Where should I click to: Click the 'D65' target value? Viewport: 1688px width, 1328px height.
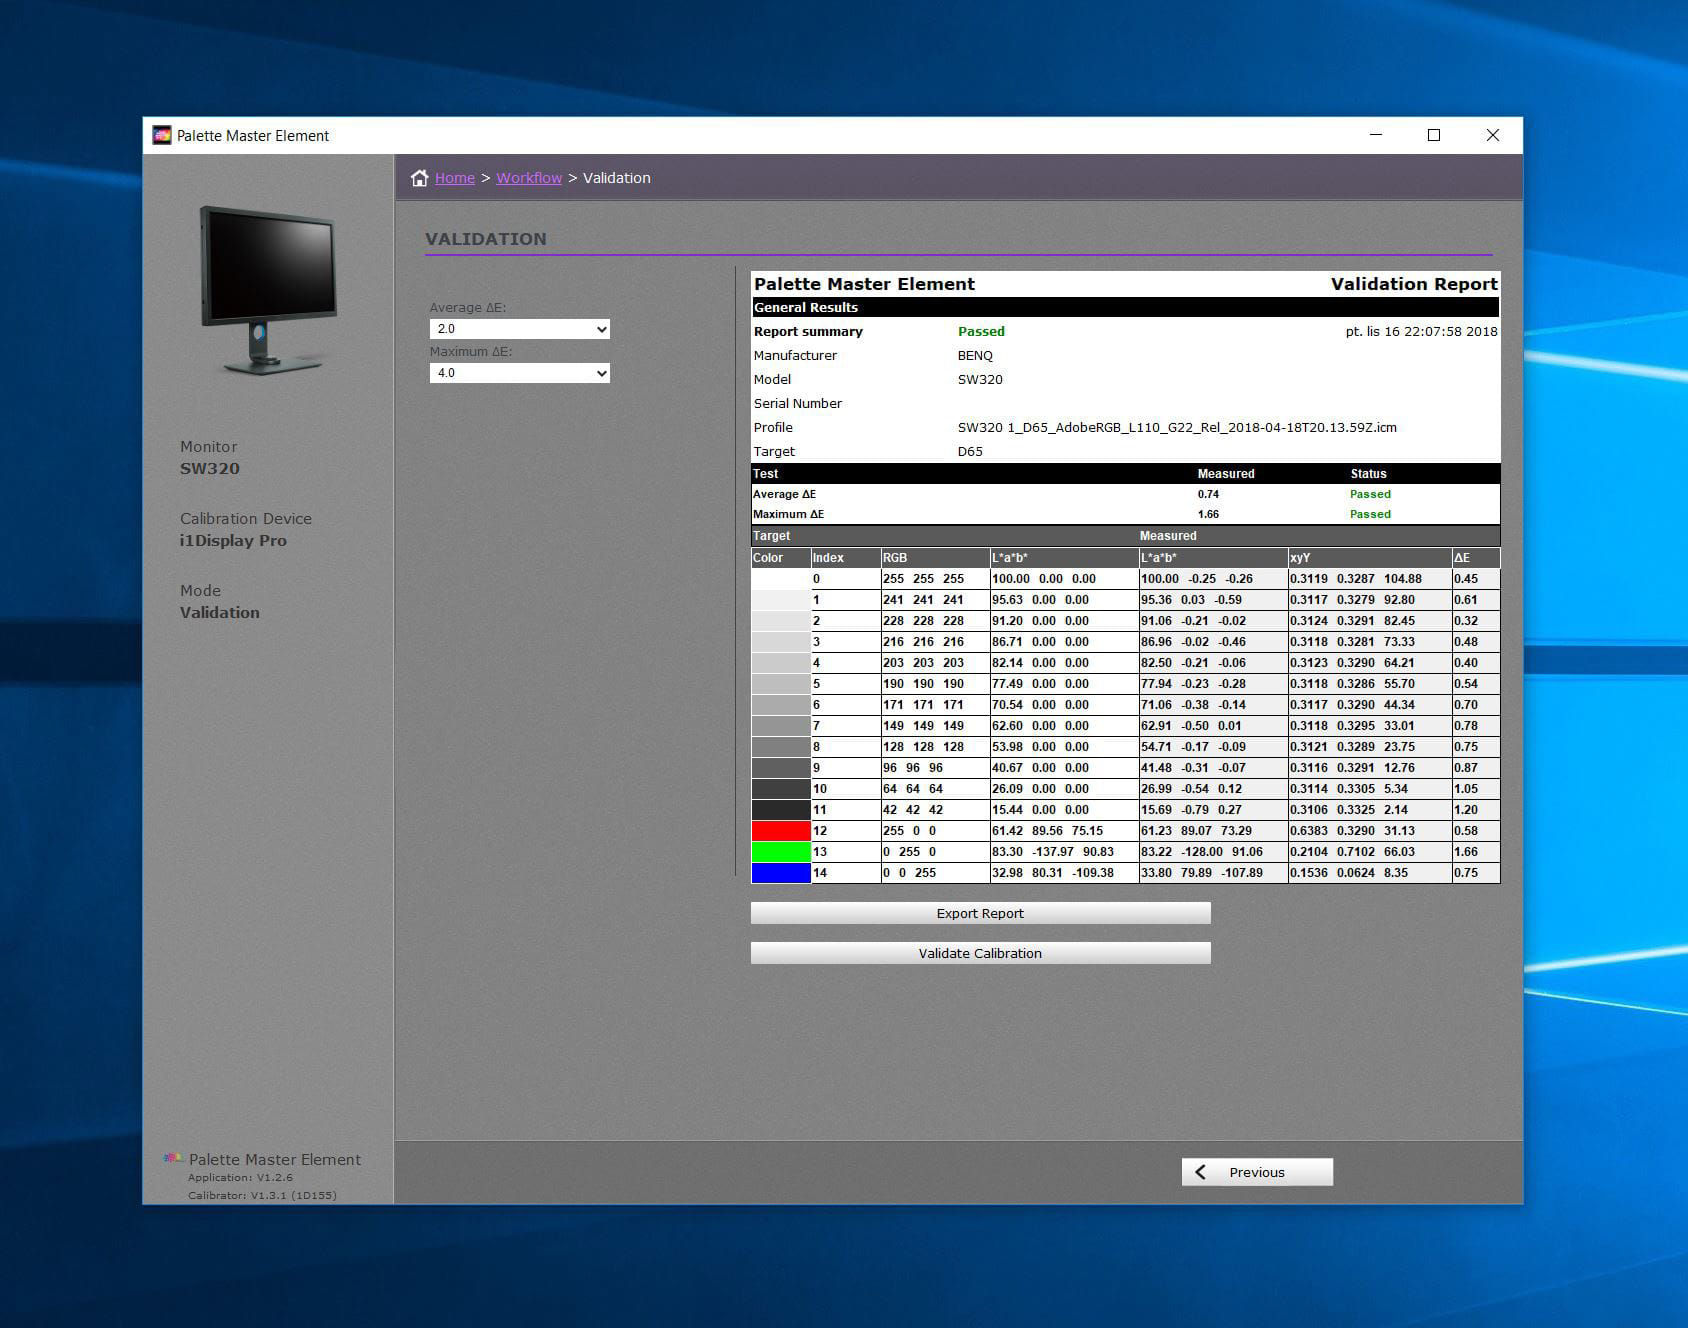[970, 451]
